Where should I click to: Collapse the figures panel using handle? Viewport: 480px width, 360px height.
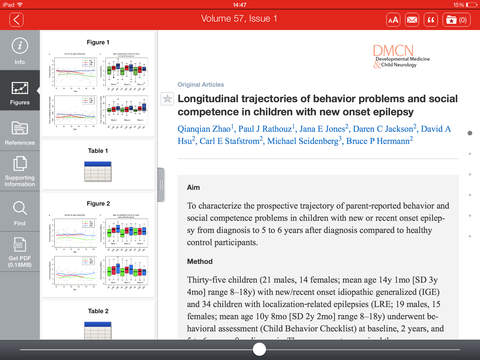(161, 185)
